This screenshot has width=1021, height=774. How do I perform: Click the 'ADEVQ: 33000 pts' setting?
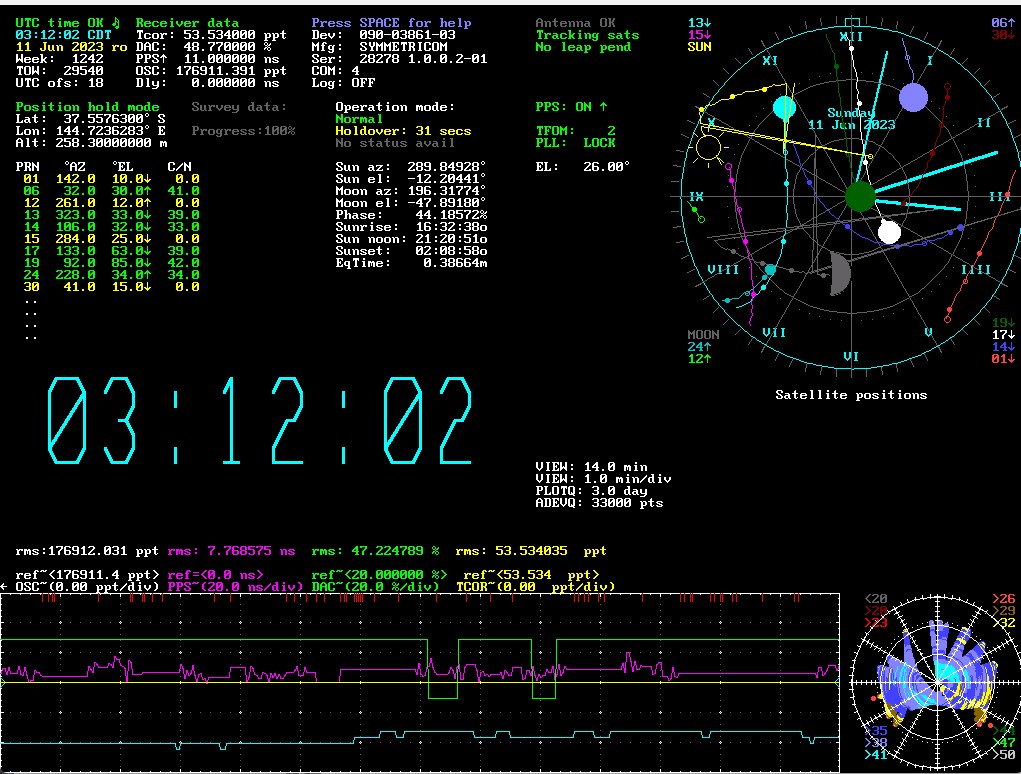599,503
